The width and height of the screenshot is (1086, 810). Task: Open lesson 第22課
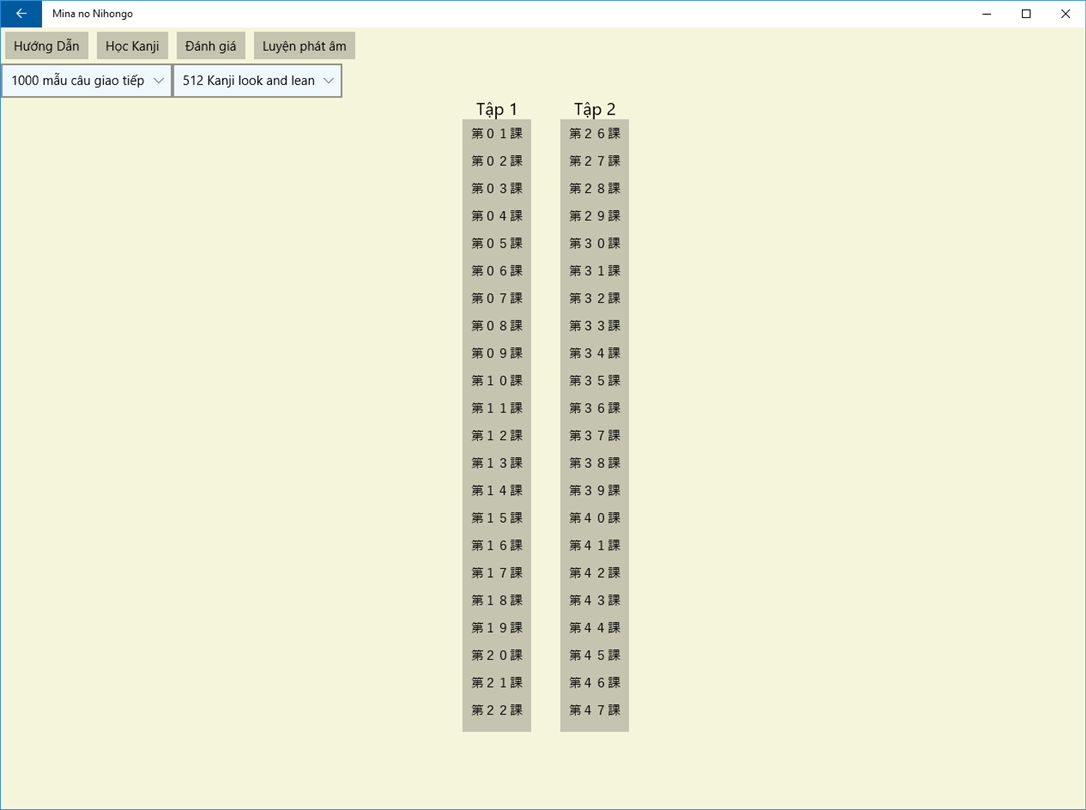[x=497, y=710]
